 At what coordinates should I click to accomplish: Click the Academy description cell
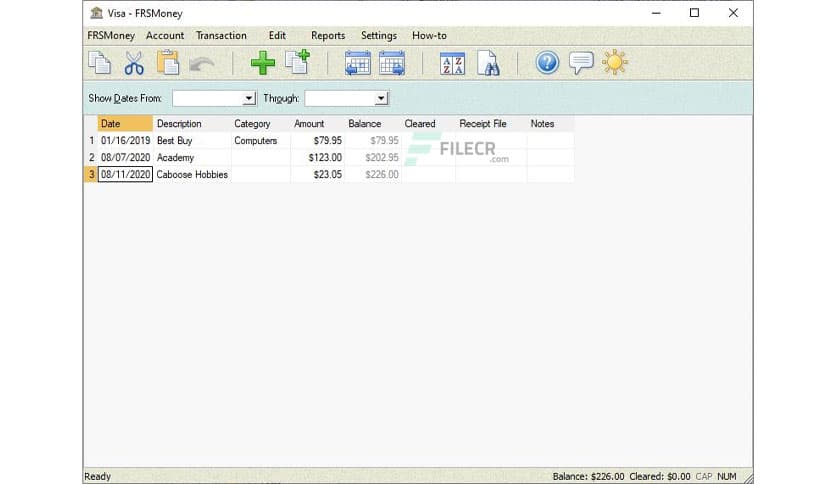192,158
